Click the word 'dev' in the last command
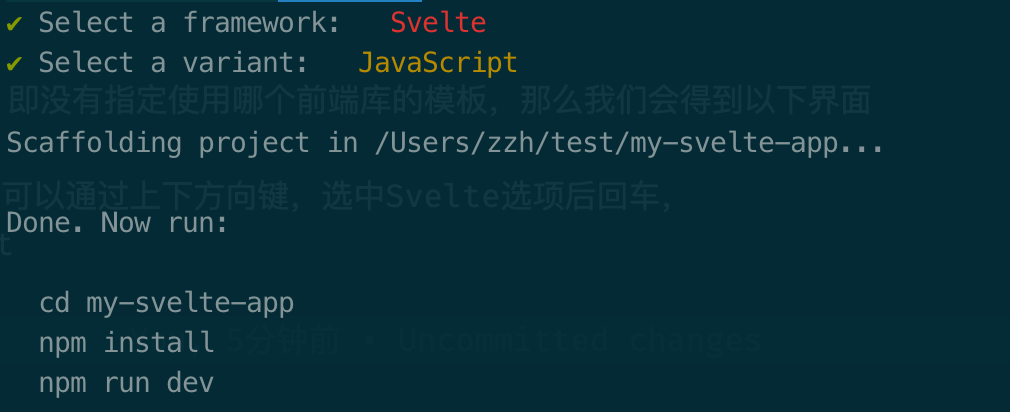The width and height of the screenshot is (1010, 412). 190,382
